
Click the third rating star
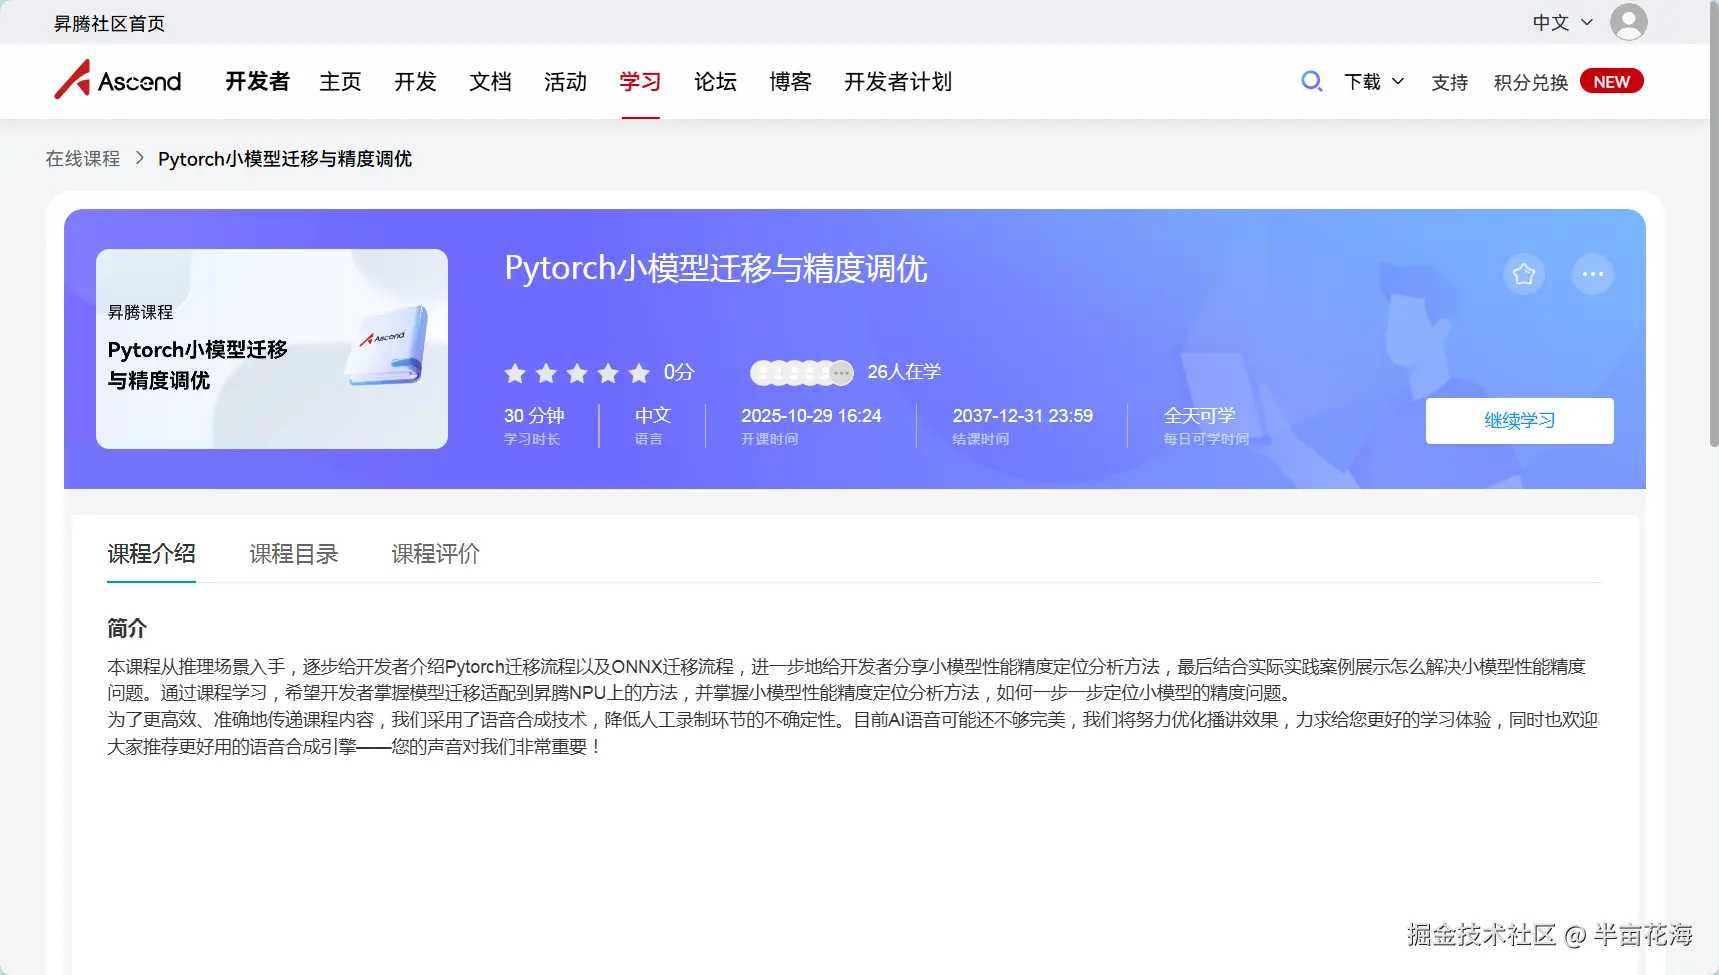(x=577, y=373)
